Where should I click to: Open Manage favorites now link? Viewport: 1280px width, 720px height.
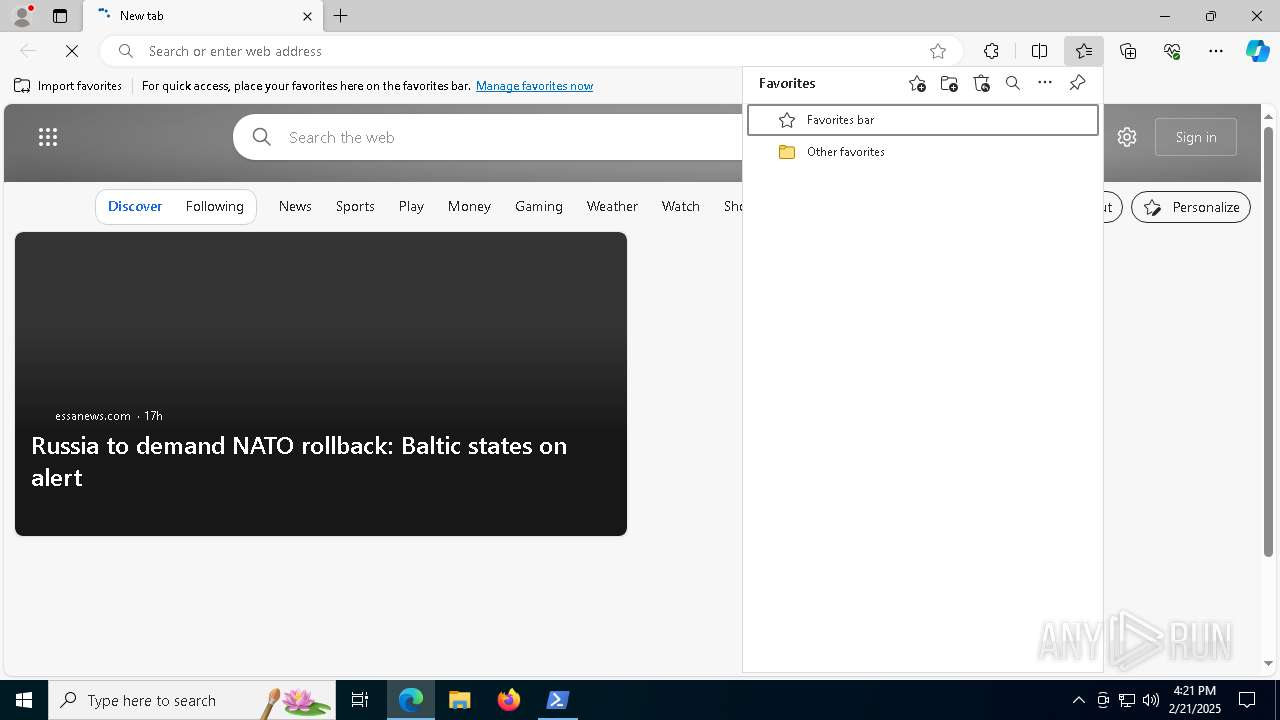coord(534,86)
